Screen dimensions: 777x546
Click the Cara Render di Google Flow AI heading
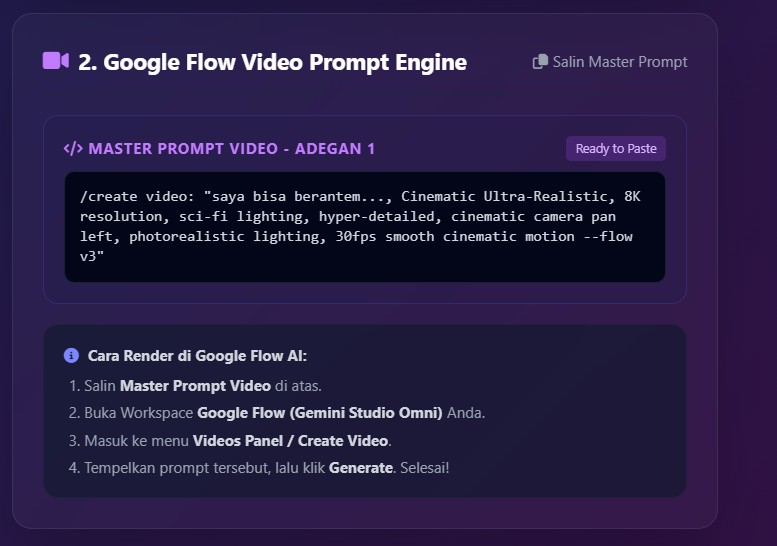197,356
